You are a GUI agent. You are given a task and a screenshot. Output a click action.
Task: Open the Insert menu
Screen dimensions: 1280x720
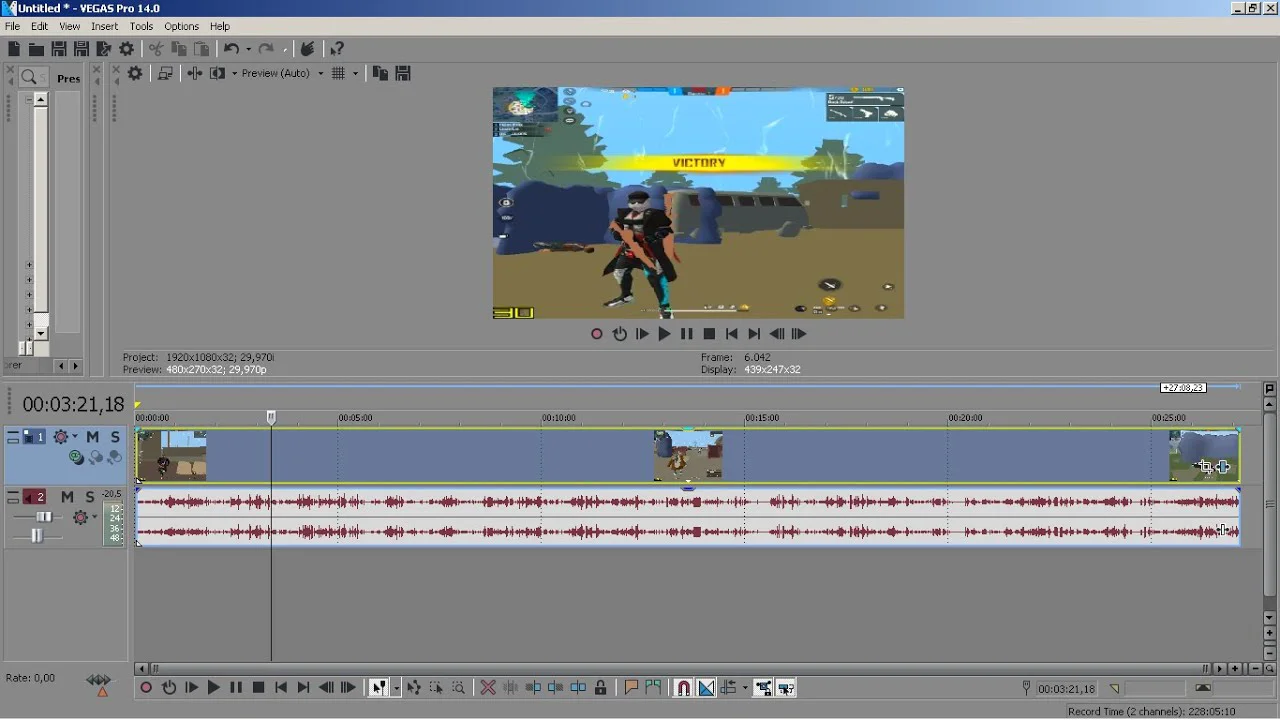pyautogui.click(x=104, y=26)
